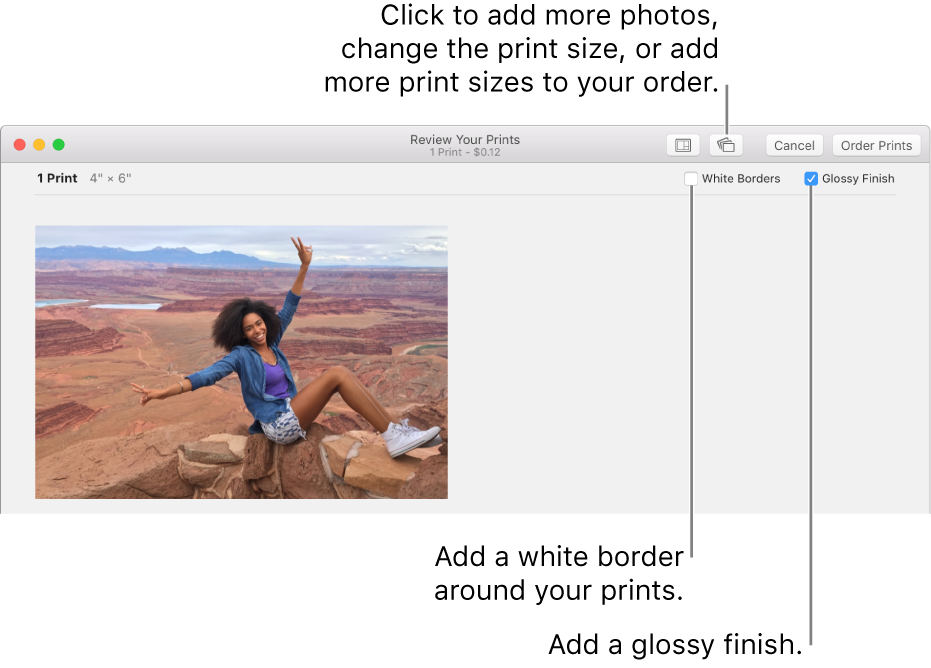Screen dimensions: 931x668
Task: Click the 4" × 6" size text
Action: [x=110, y=178]
